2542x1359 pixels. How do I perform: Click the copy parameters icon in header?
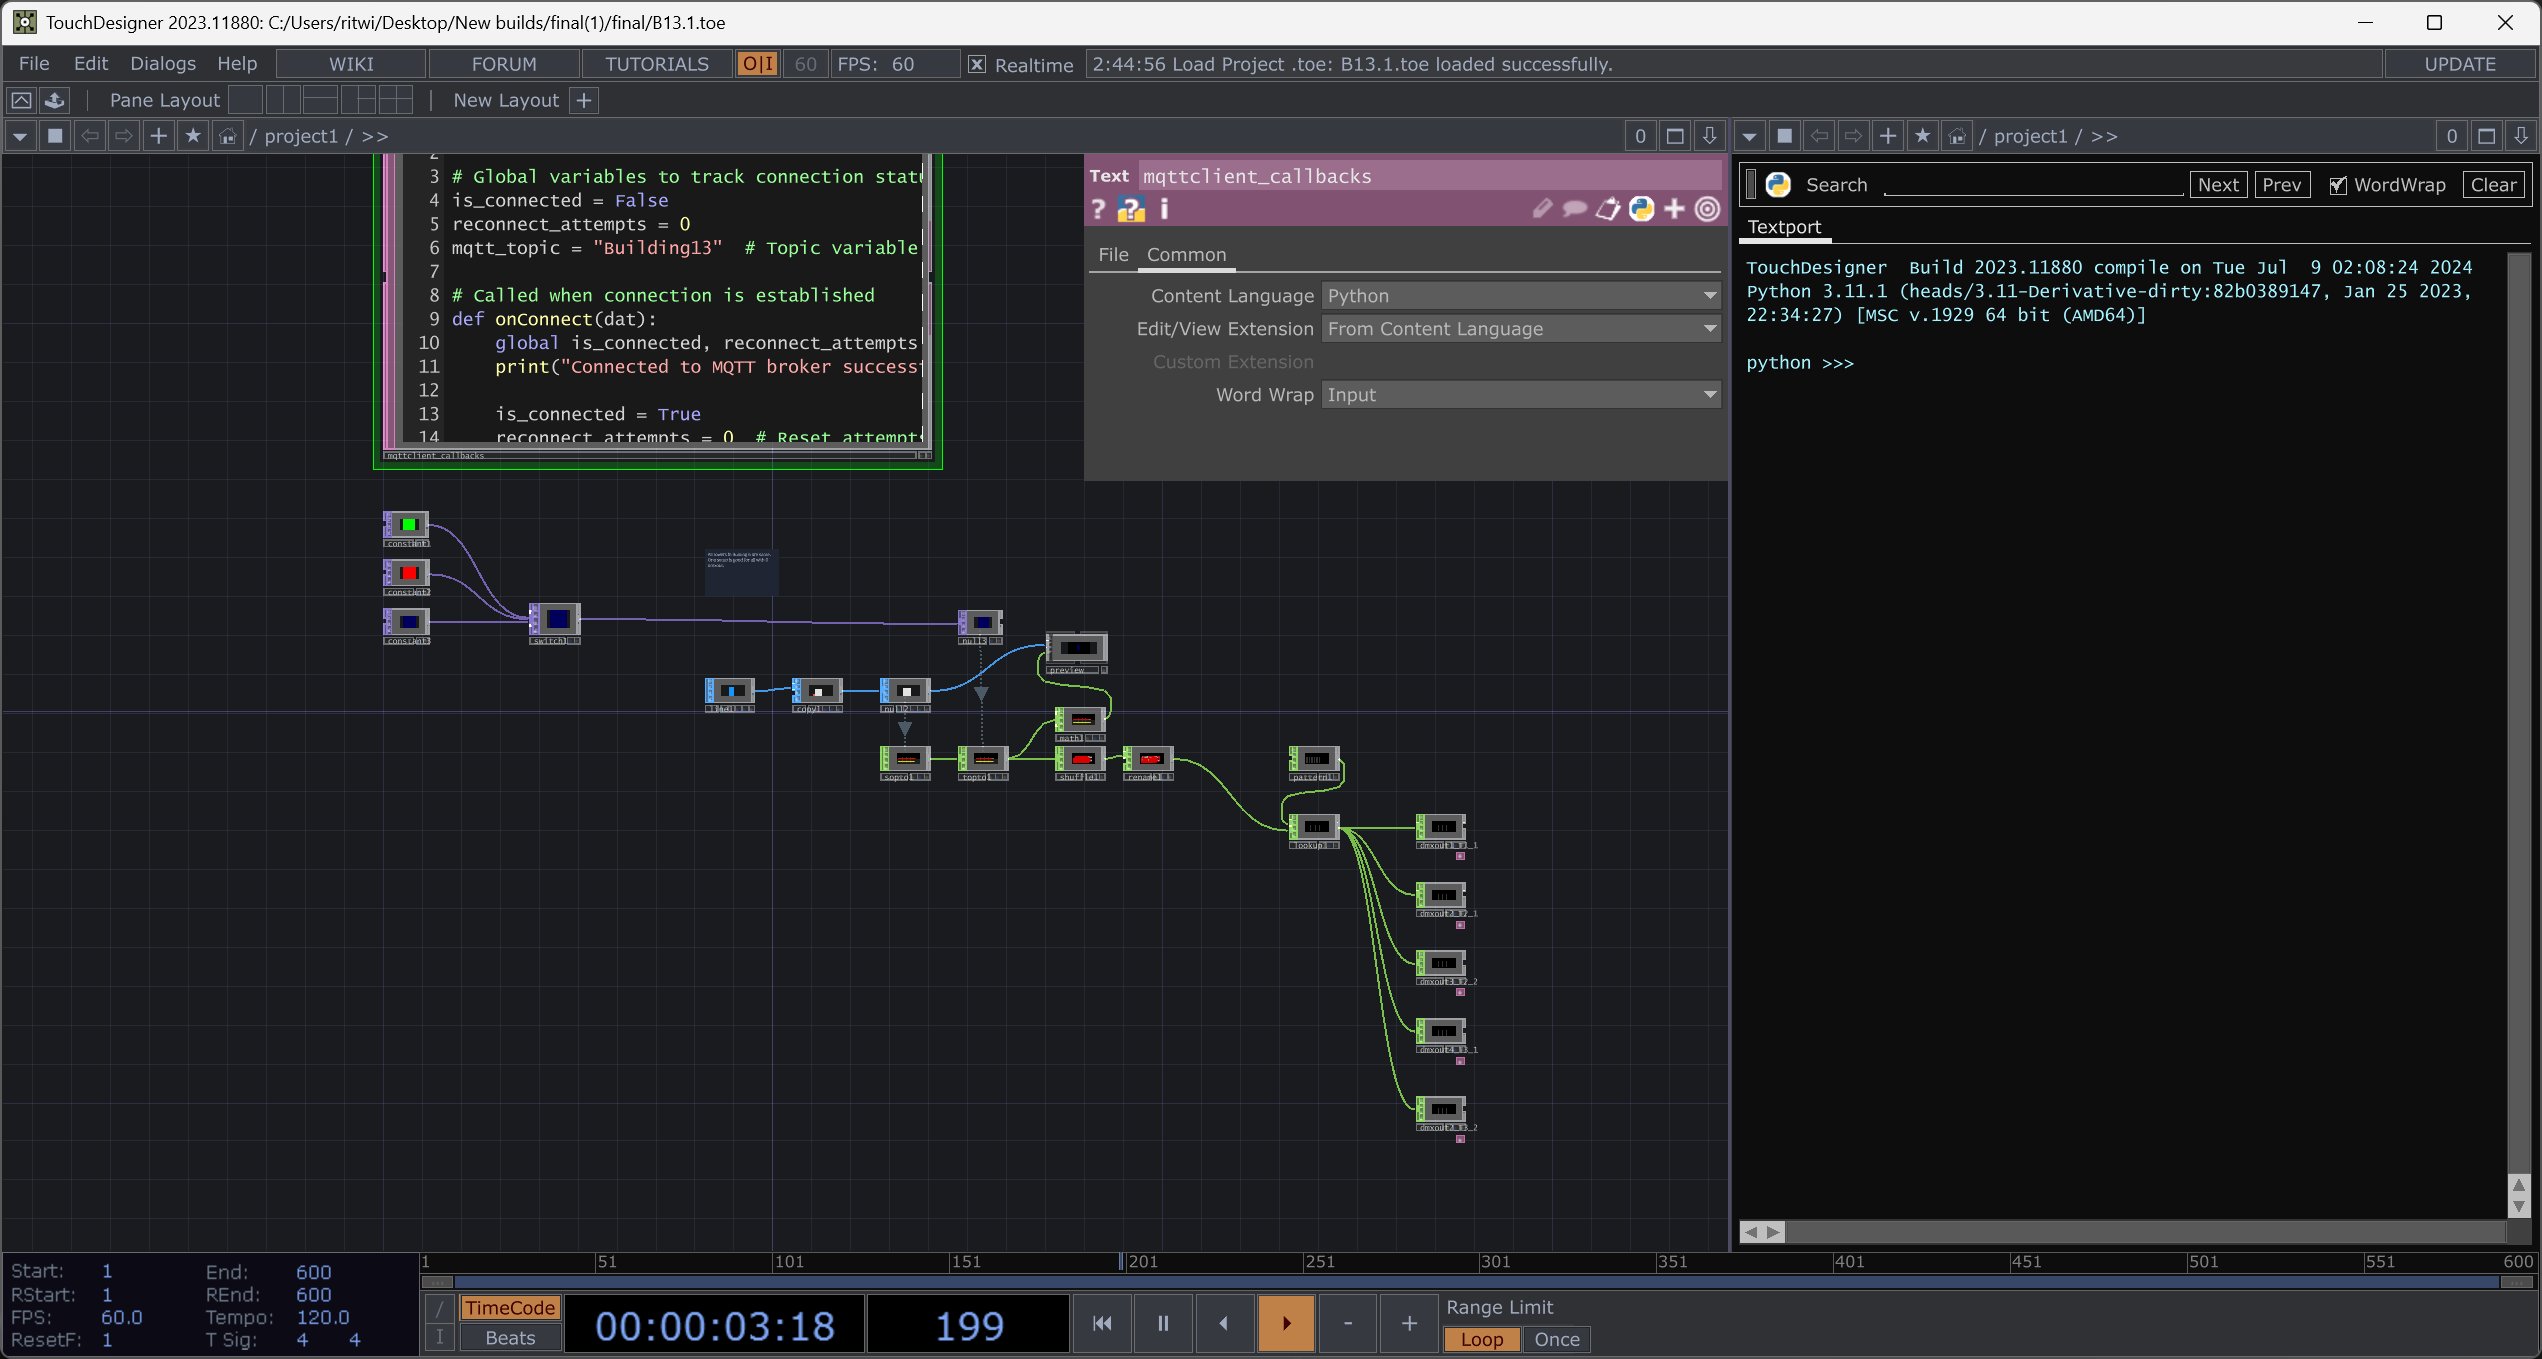pos(1608,209)
